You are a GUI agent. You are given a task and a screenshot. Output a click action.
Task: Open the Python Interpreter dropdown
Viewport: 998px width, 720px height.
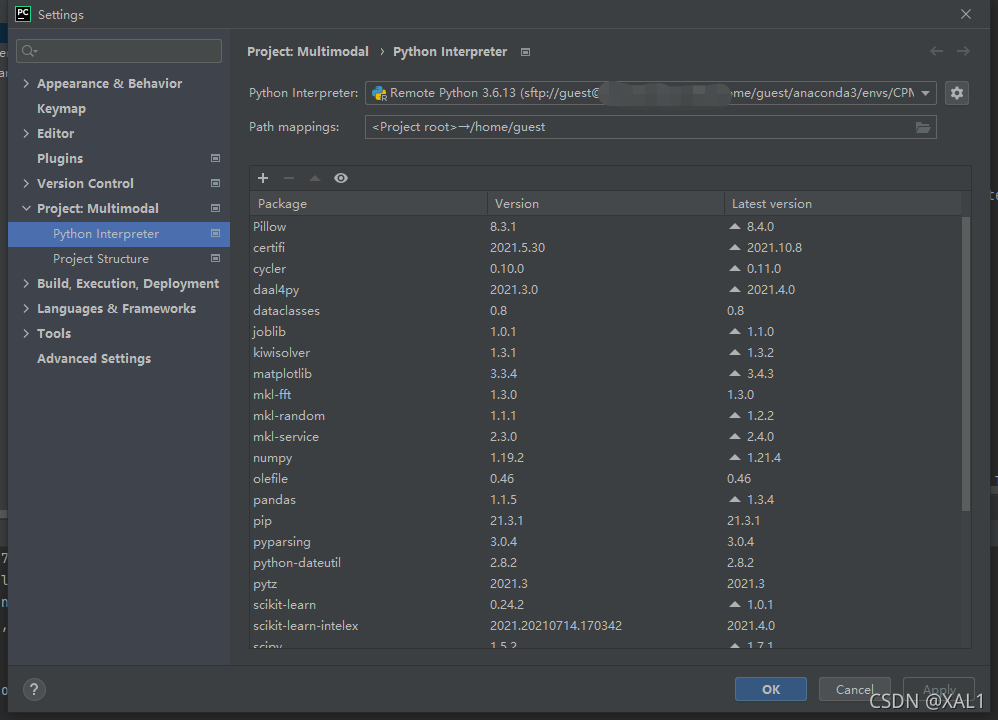pos(925,93)
